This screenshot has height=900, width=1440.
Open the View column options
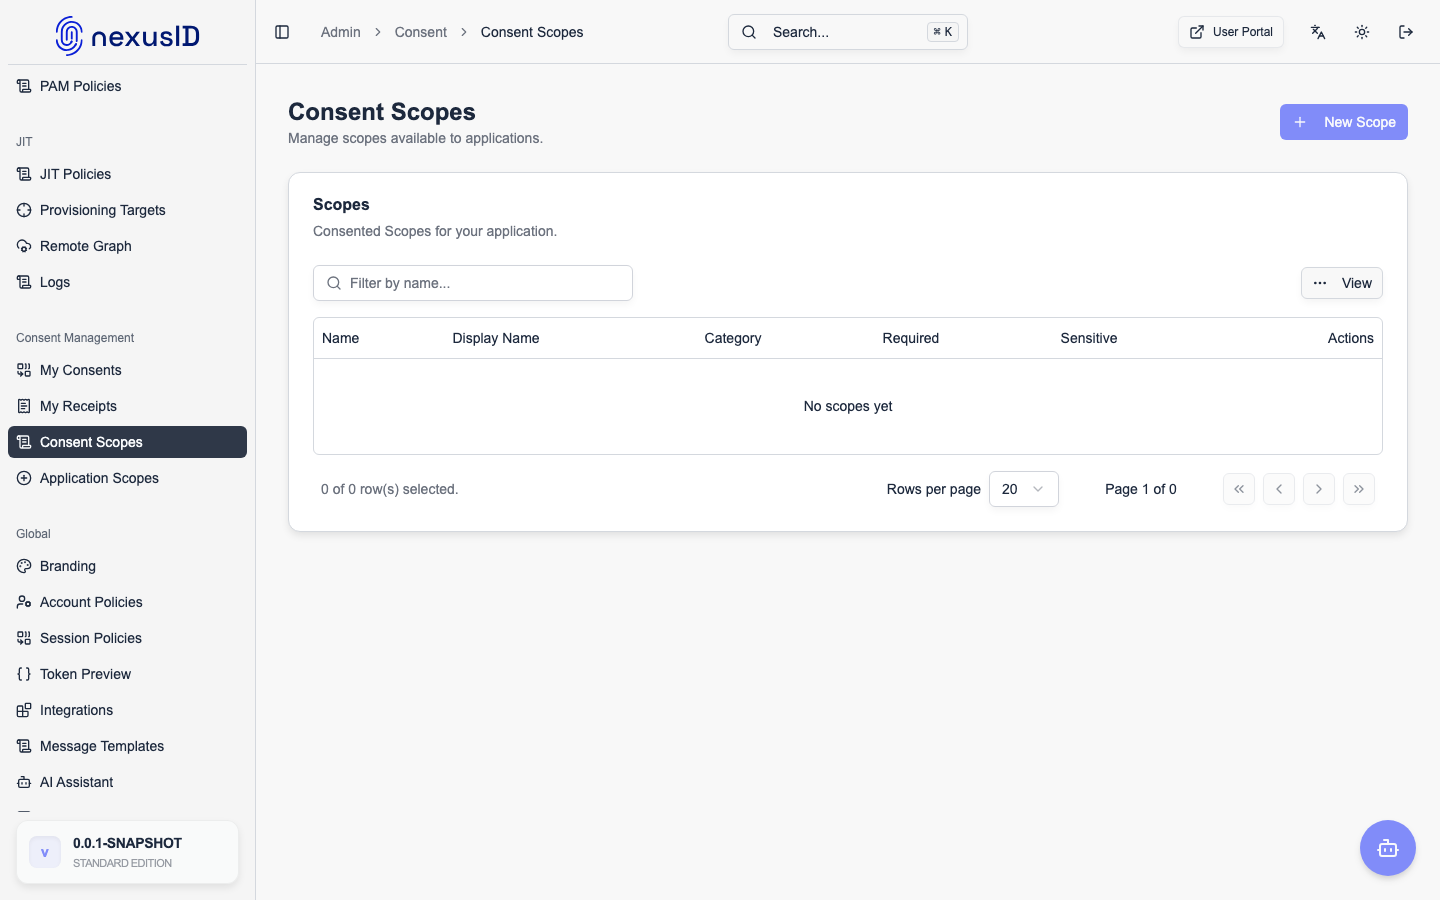(1342, 283)
